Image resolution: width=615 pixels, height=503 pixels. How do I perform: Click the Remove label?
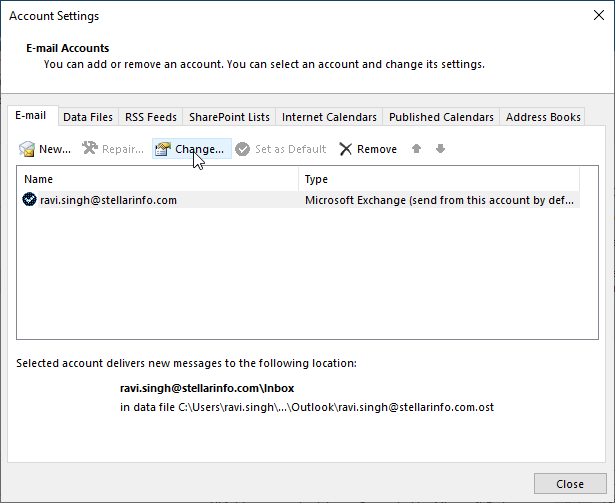click(x=377, y=149)
